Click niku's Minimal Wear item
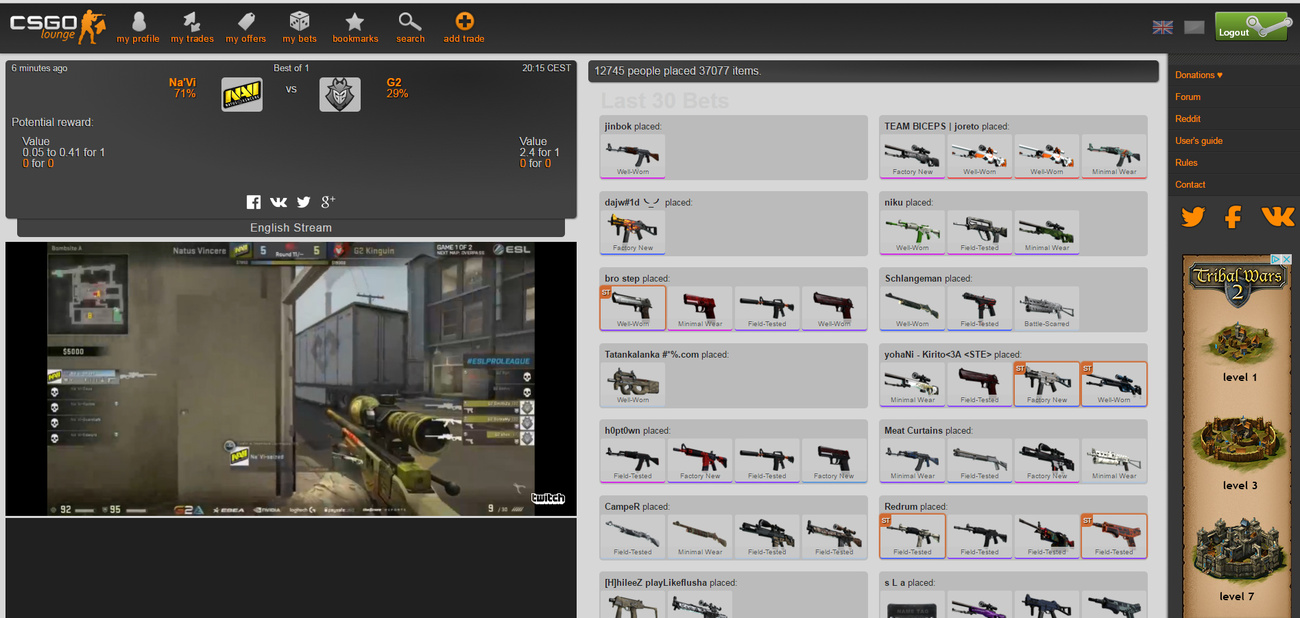 pyautogui.click(x=1047, y=232)
